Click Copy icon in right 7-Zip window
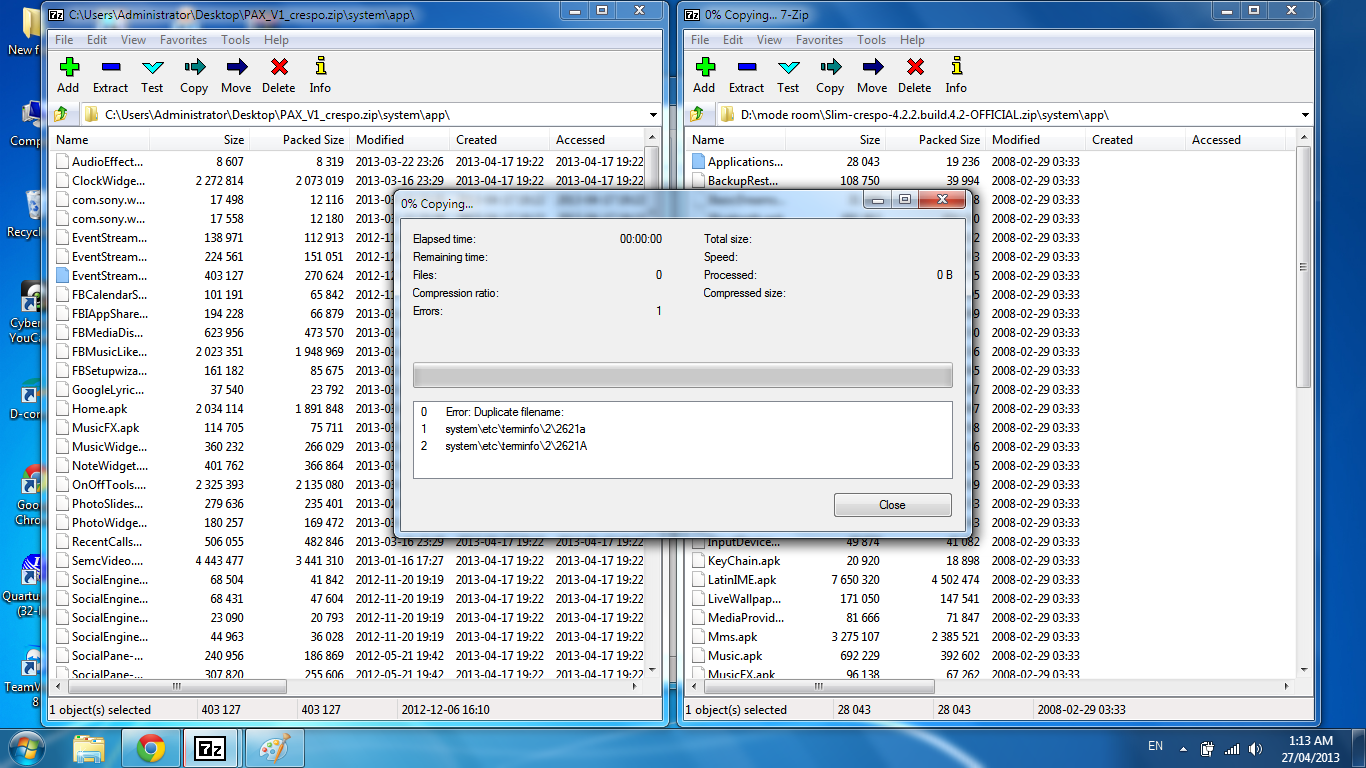The image size is (1366, 768). pos(830,75)
